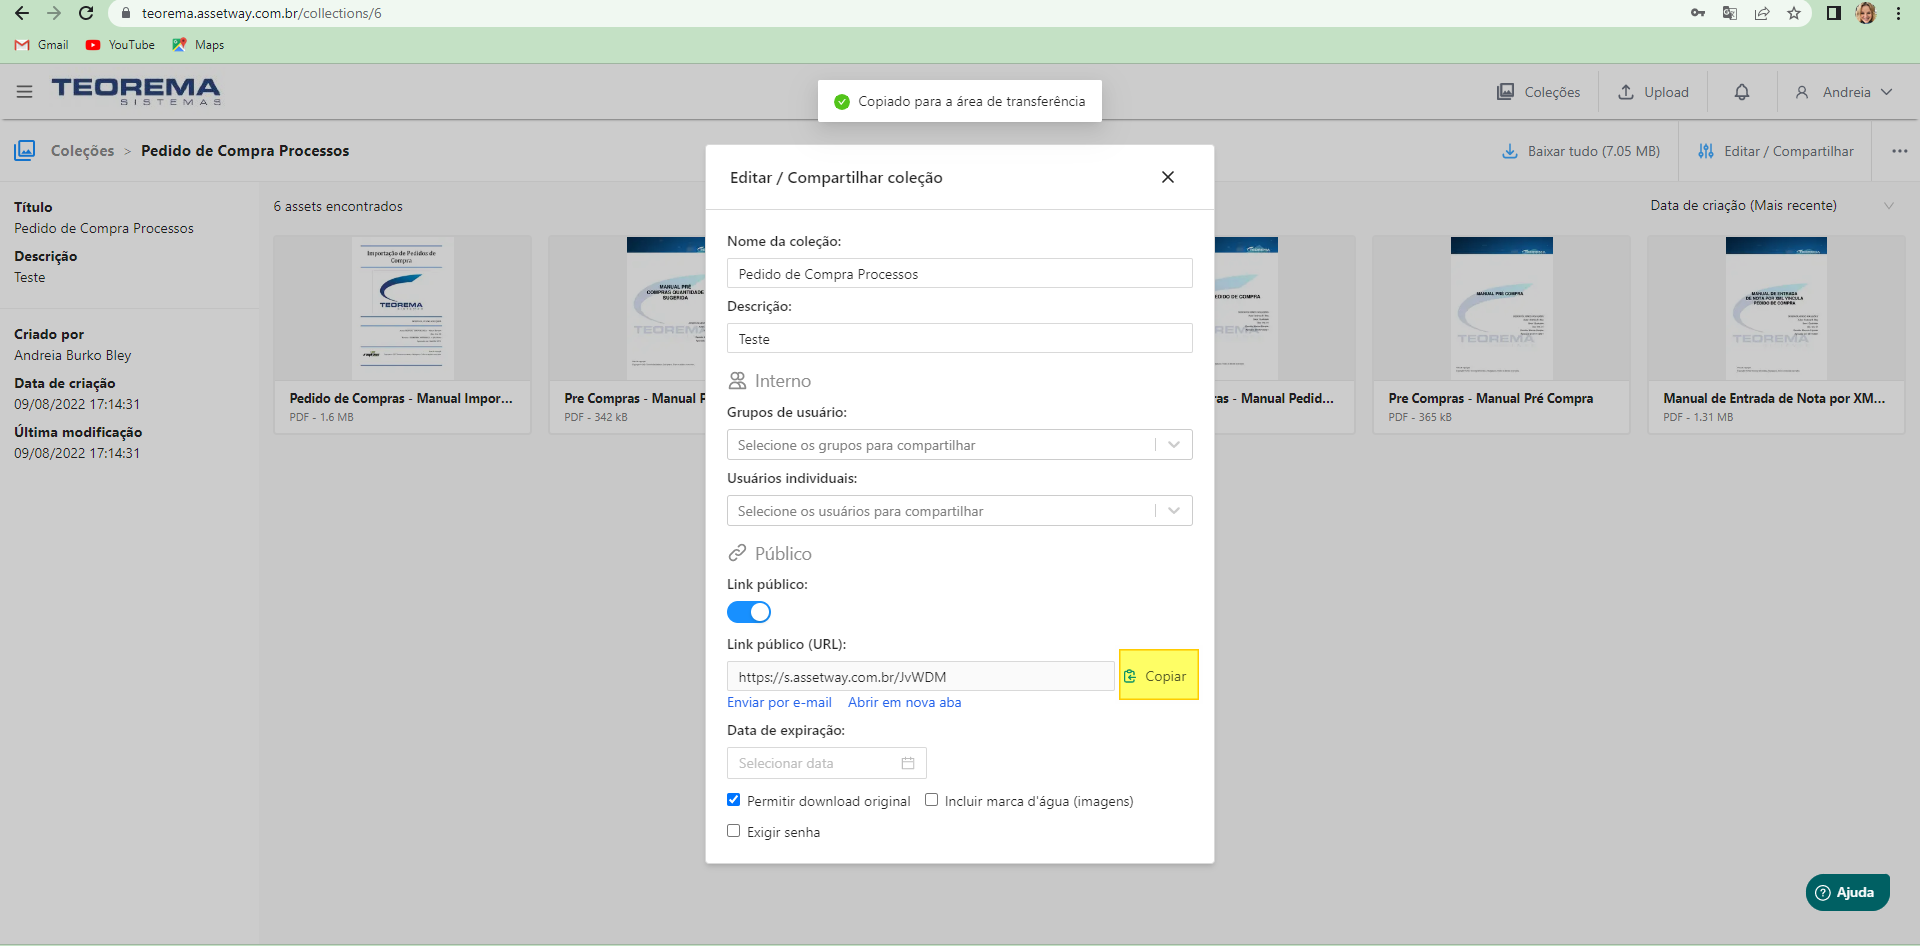Click the calendar icon in expiration date field
The width and height of the screenshot is (1920, 946).
(x=908, y=763)
